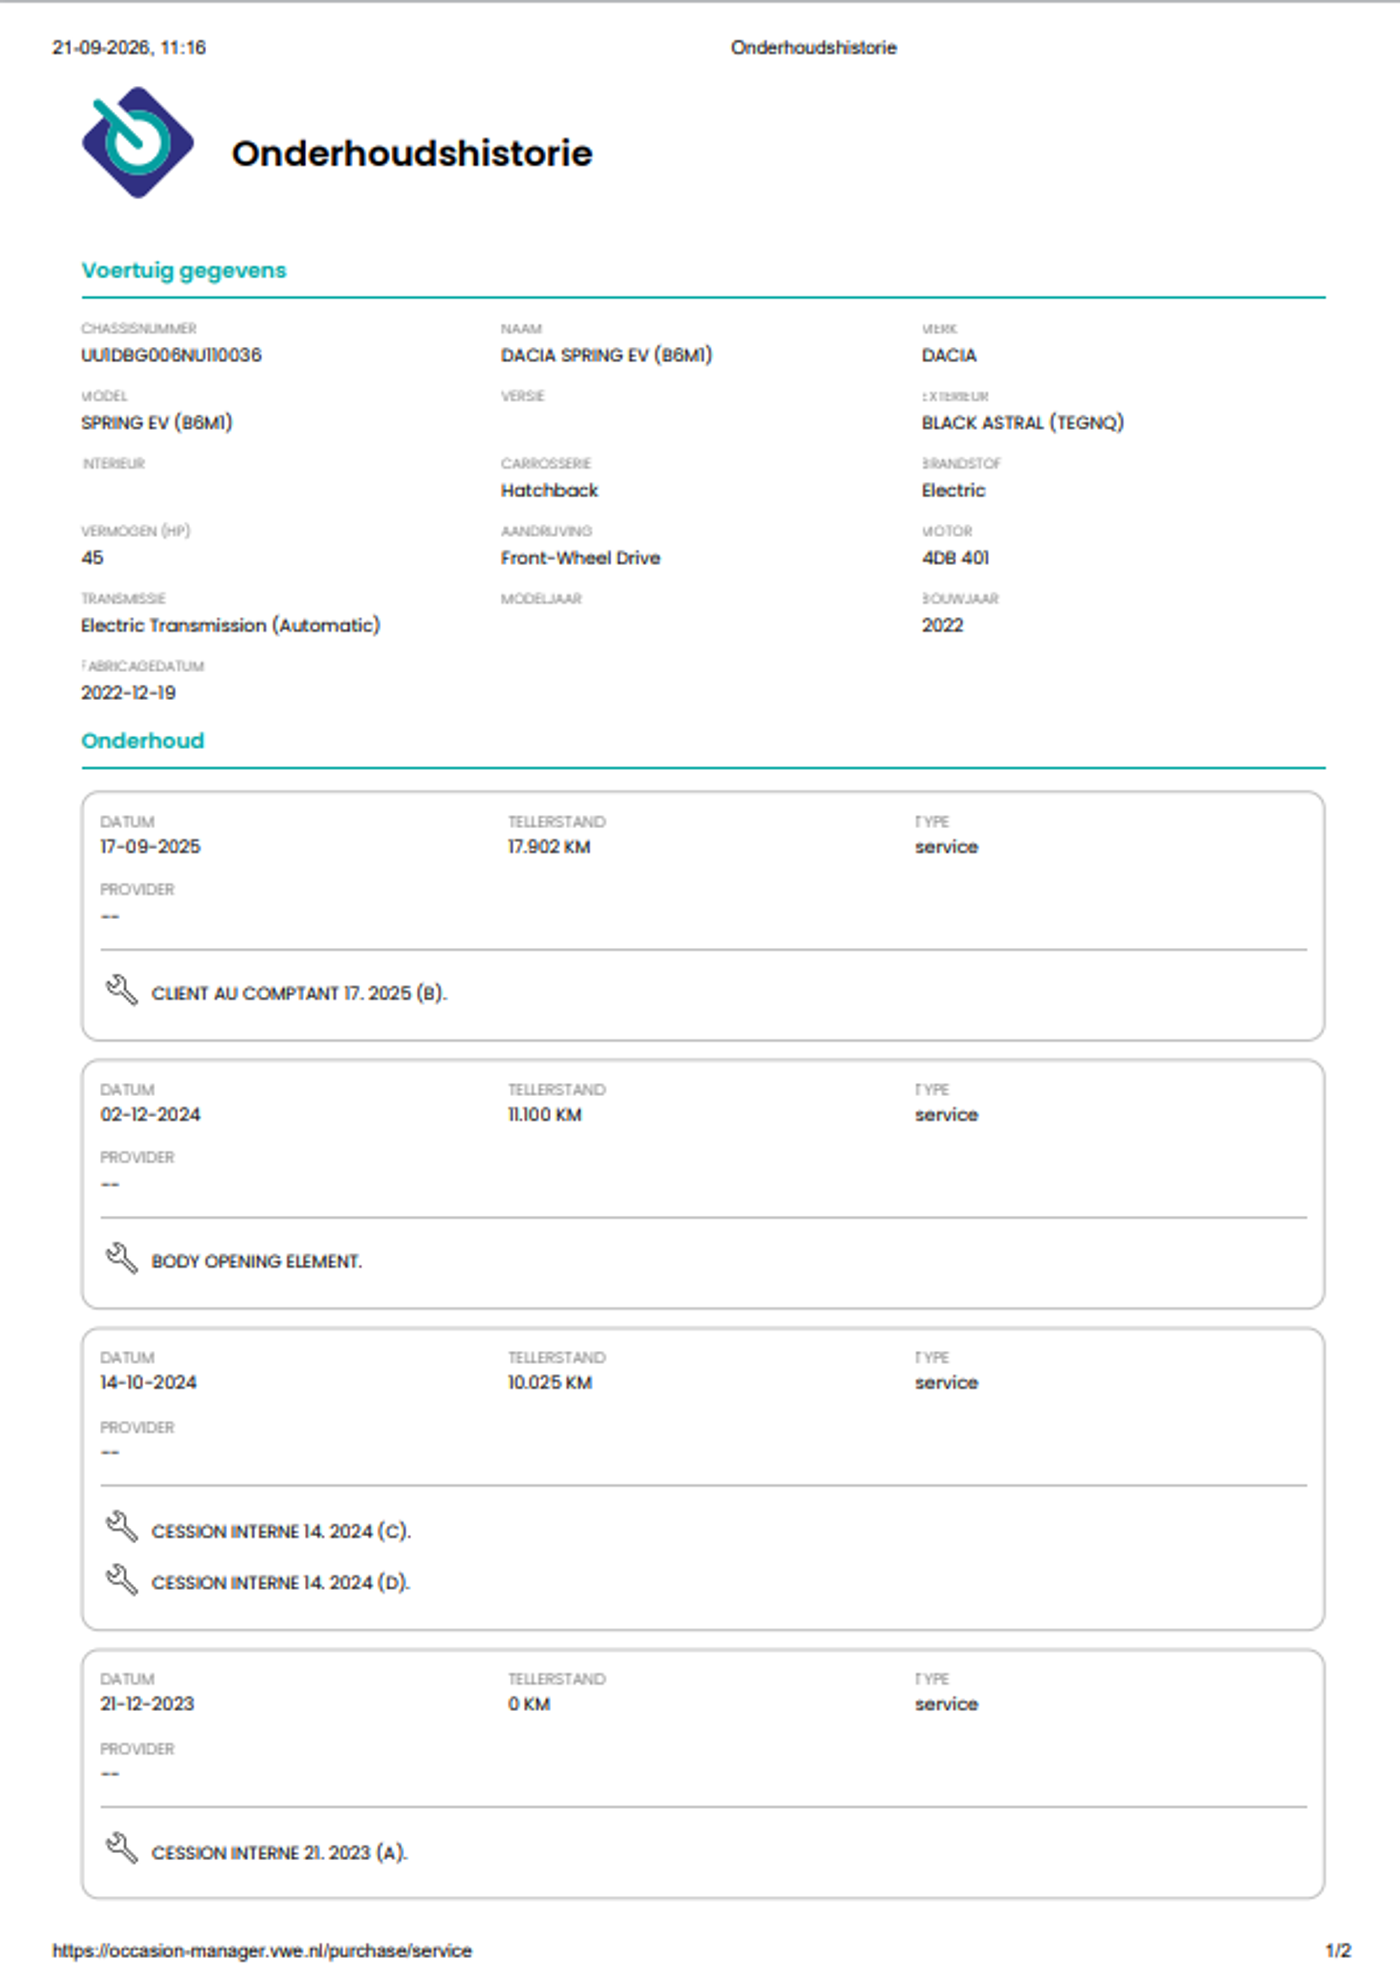Select the chassis number value under CHASSISNUMMER
Screen dimensions: 1400x1987
coord(171,355)
